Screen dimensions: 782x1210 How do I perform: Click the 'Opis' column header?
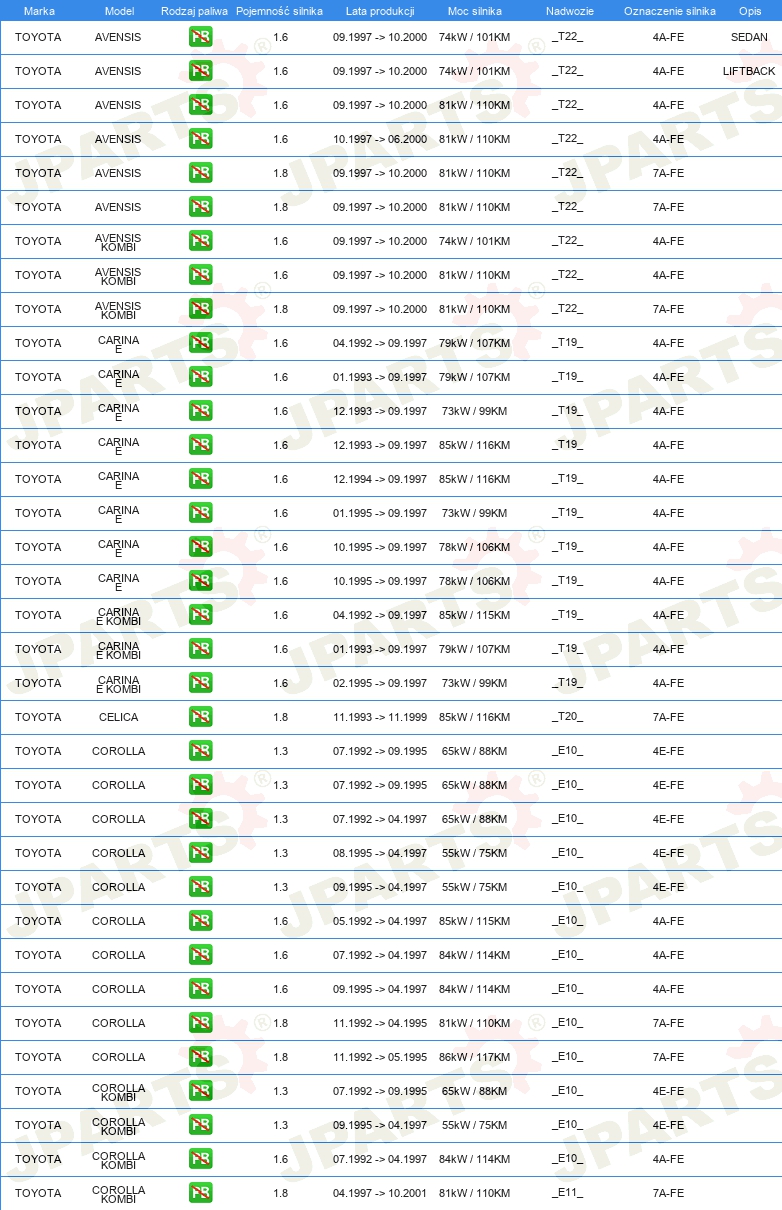[750, 11]
